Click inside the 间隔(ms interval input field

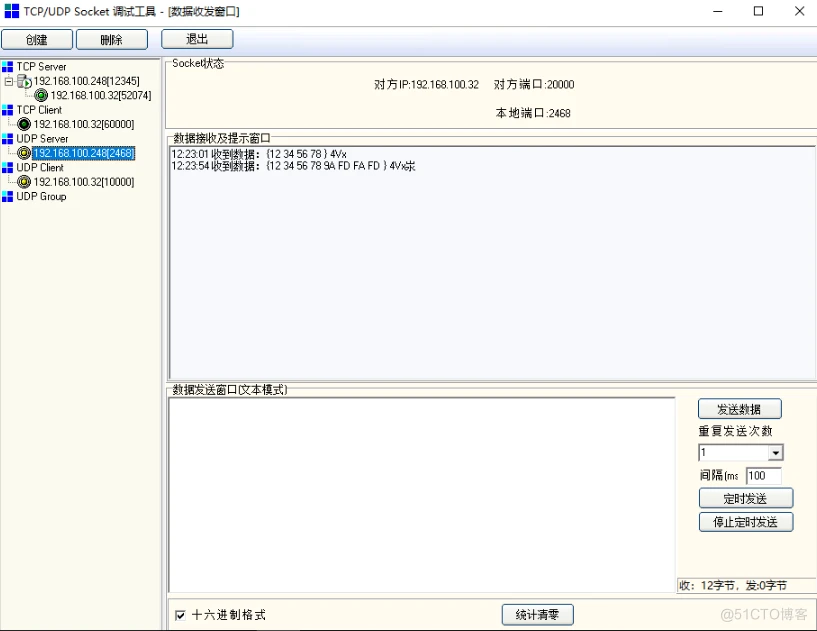coord(763,476)
